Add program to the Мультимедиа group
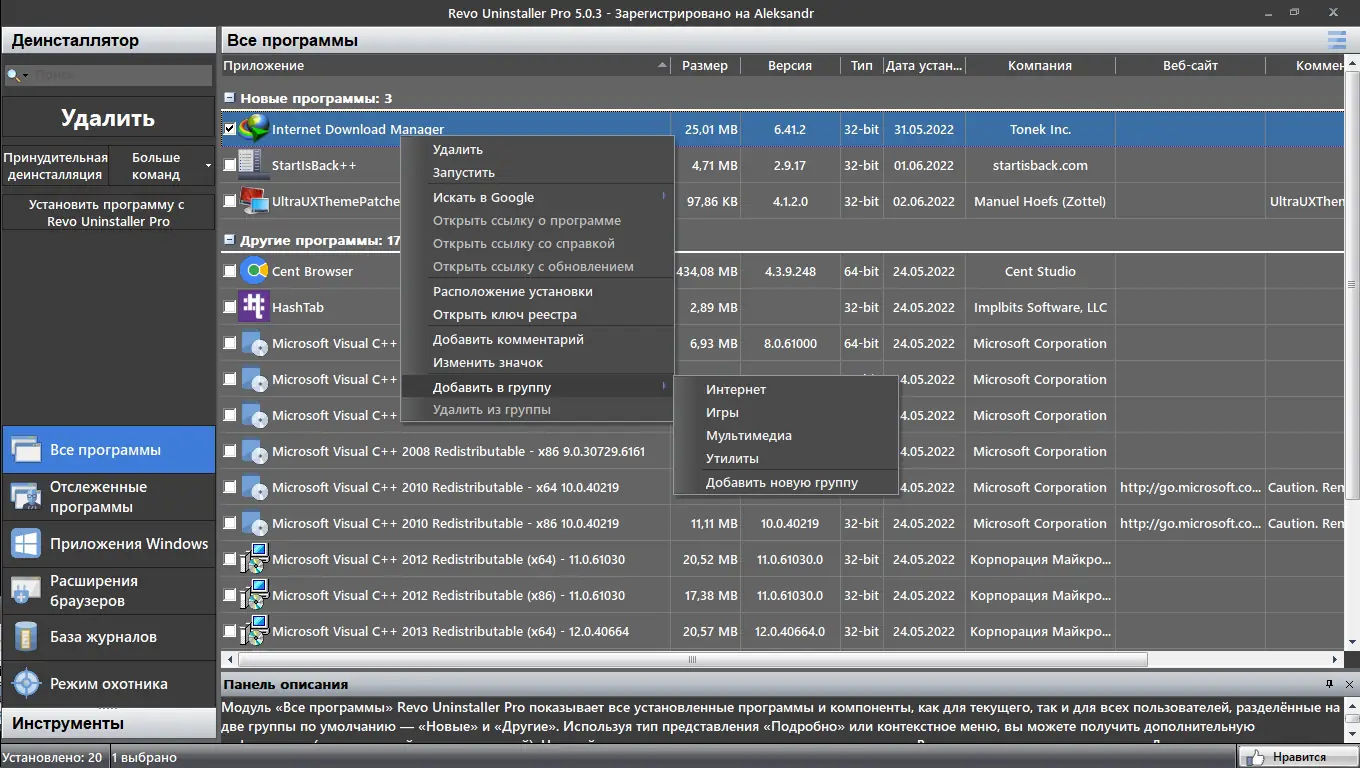The height and width of the screenshot is (768, 1360). (x=786, y=435)
